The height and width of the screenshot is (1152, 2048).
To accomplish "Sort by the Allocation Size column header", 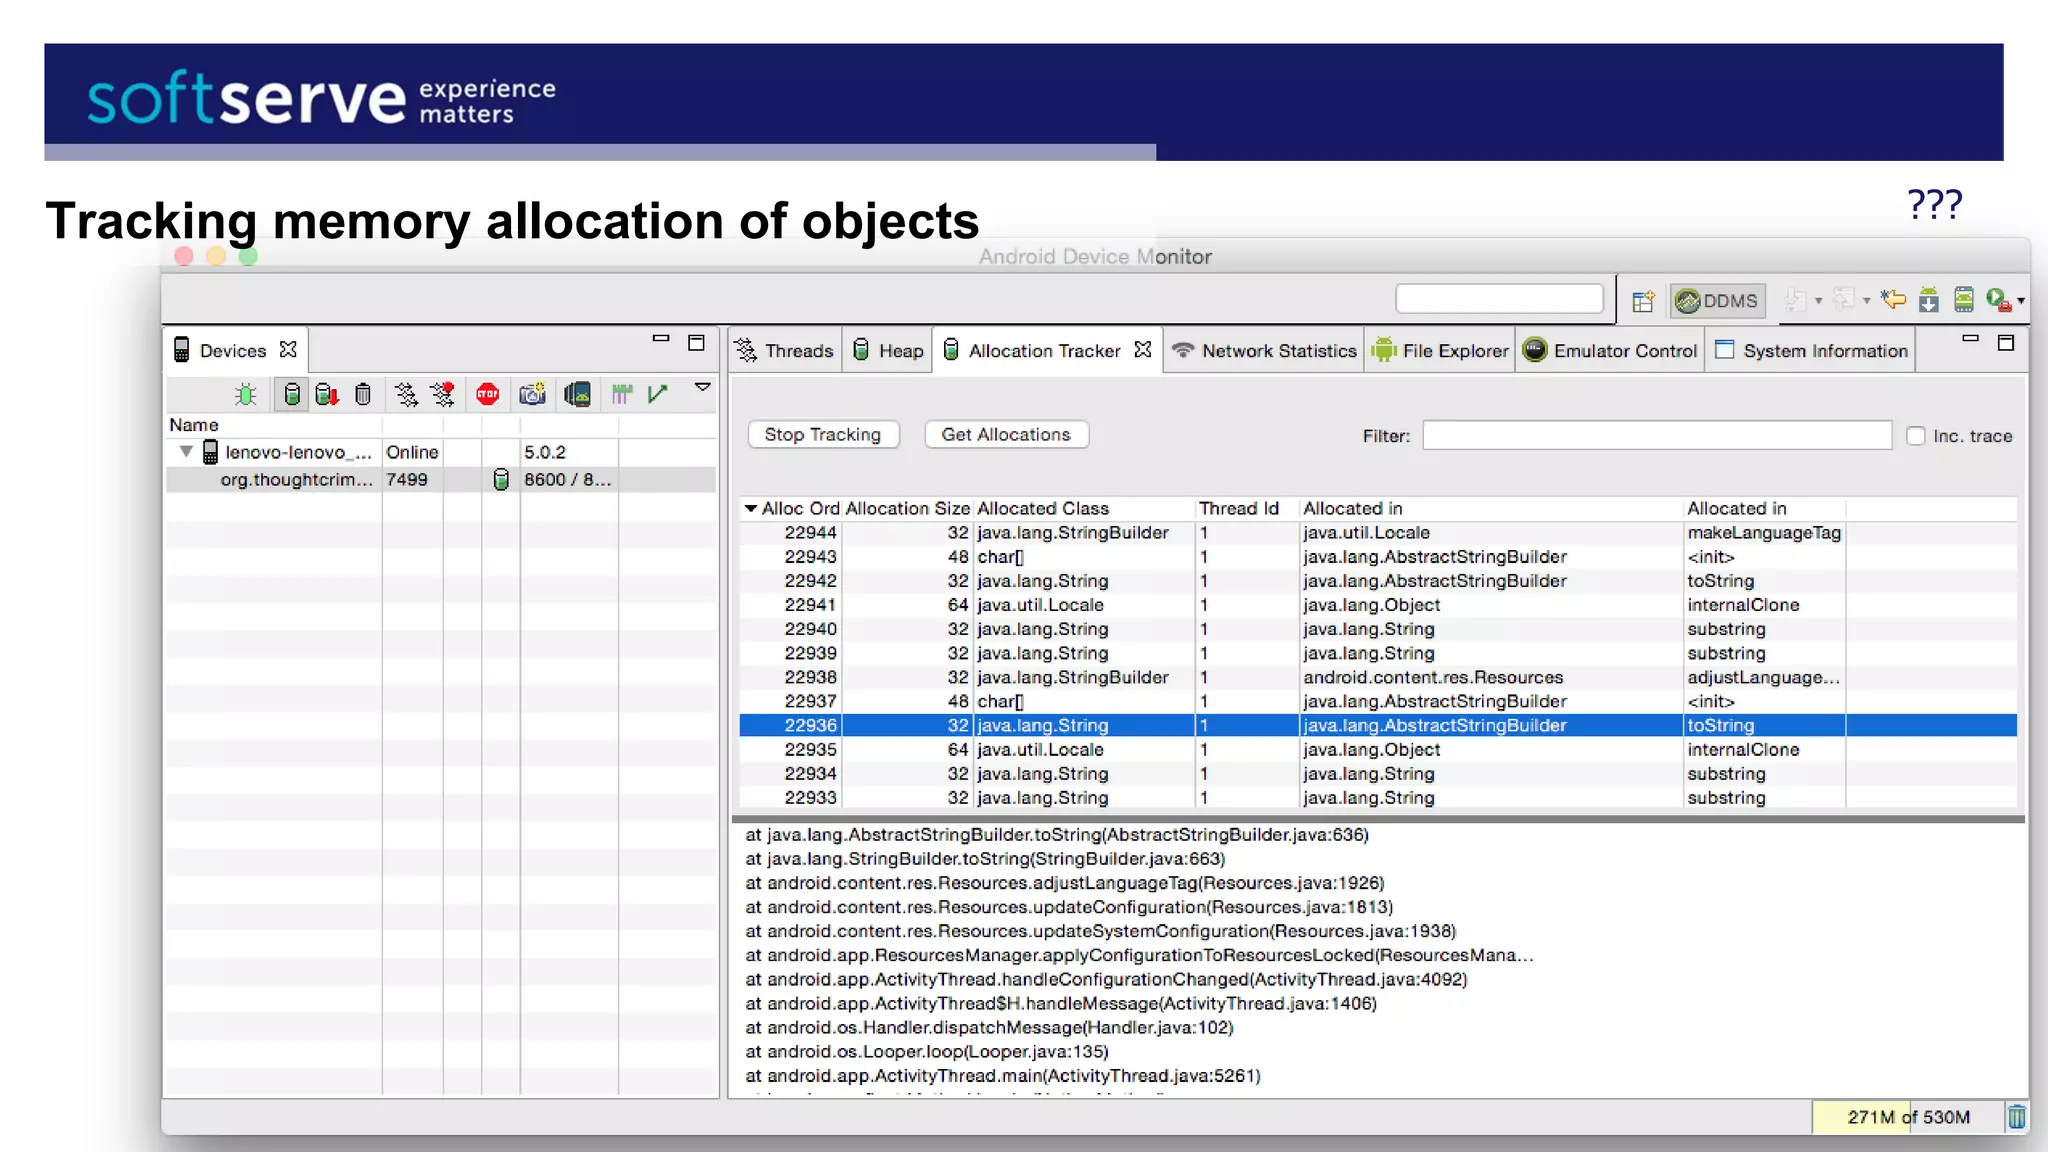I will click(908, 509).
